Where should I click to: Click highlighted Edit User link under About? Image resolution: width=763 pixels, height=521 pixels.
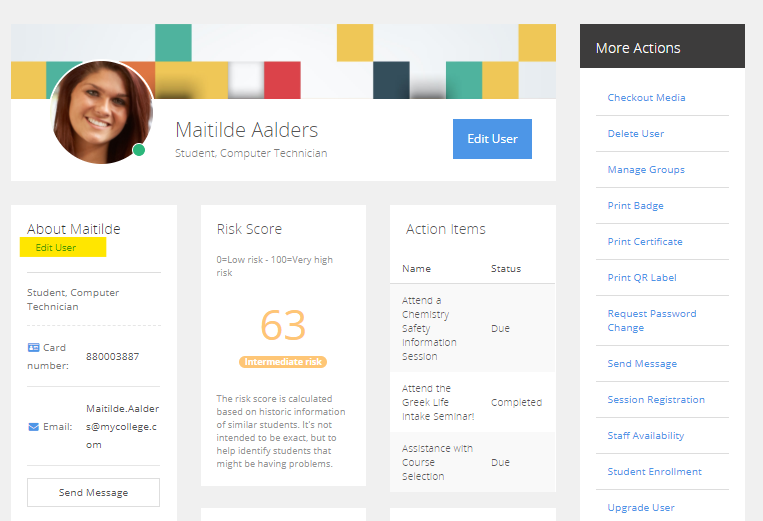click(x=56, y=248)
